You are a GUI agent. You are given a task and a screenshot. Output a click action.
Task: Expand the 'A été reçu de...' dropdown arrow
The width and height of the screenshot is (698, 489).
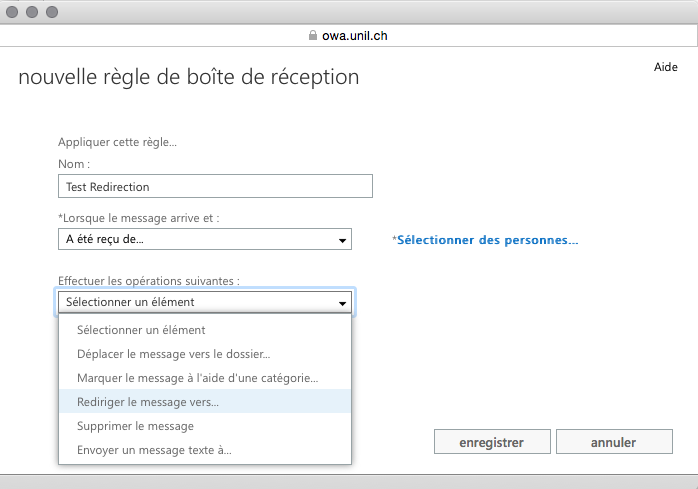pos(342,240)
